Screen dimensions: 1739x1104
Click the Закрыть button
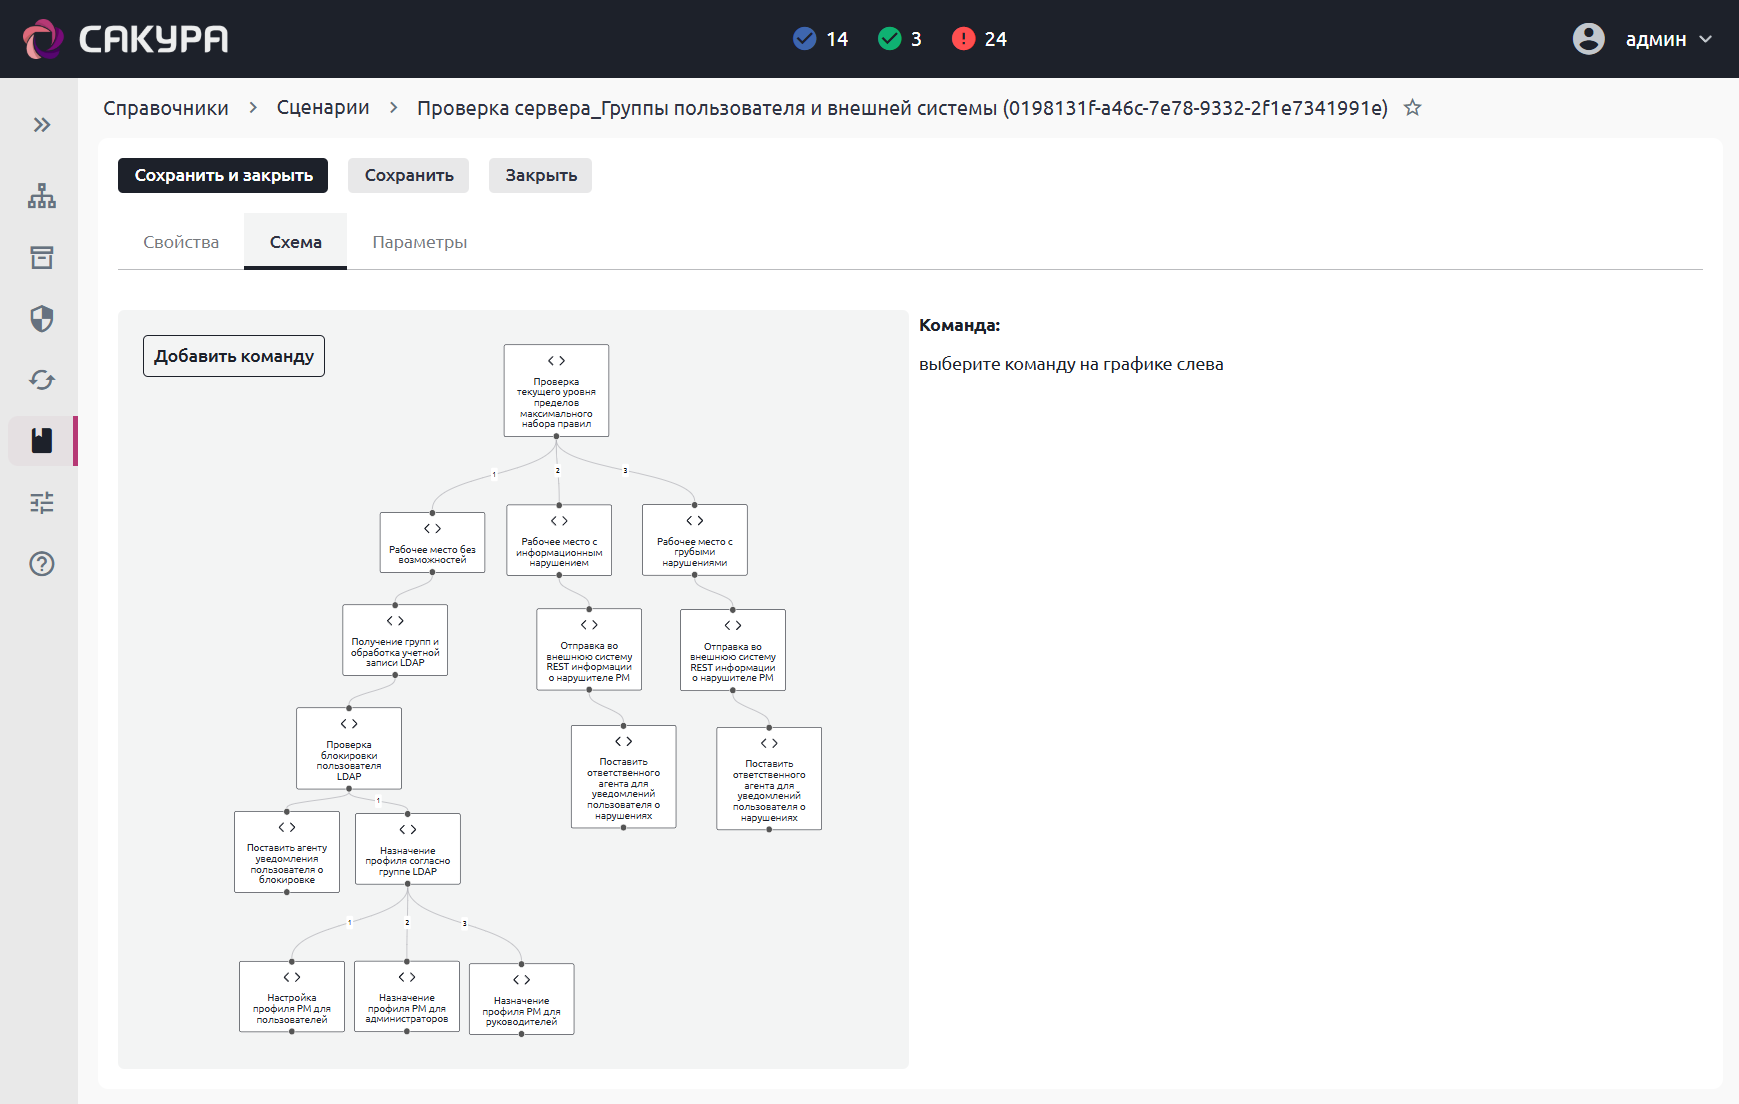(540, 175)
